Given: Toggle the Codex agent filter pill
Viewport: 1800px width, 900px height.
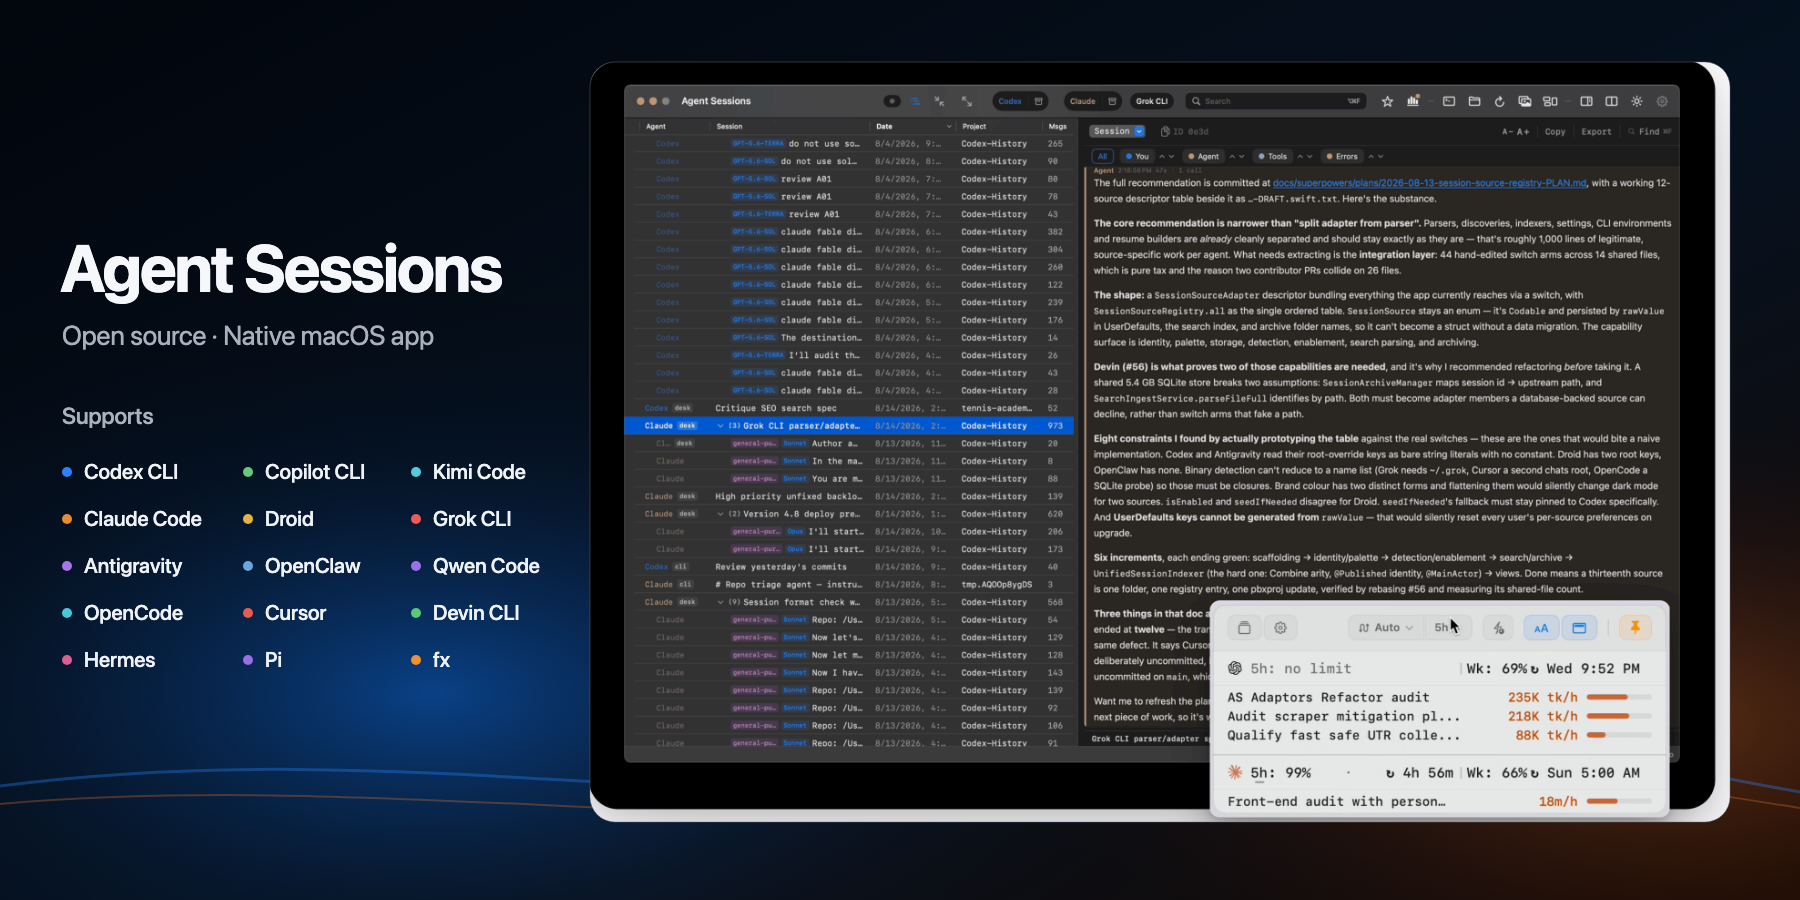Looking at the screenshot, I should tap(1010, 101).
